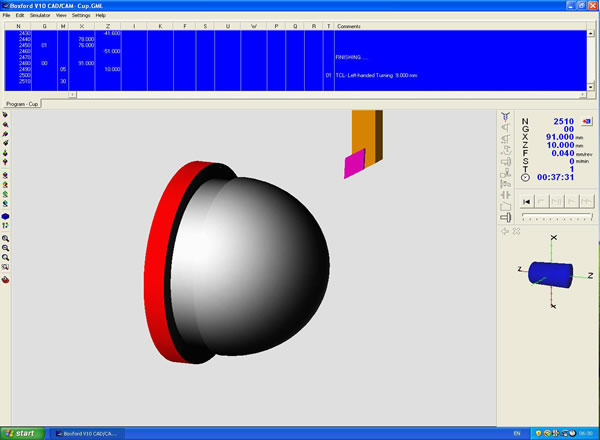600x440 pixels.
Task: Click the blue cylinder axis orientation preview
Action: [548, 272]
